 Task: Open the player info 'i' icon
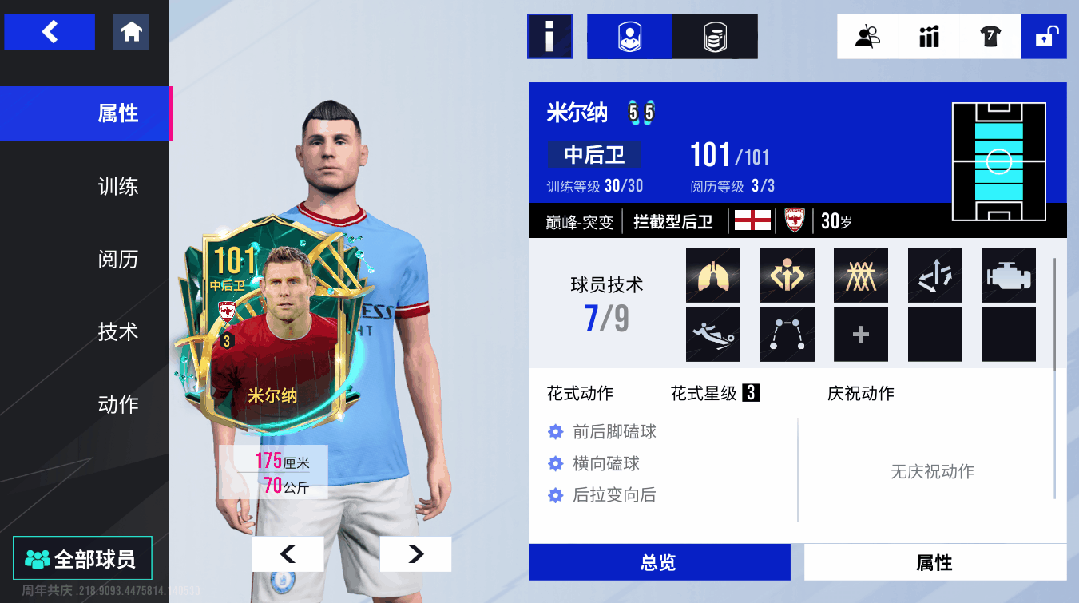550,36
